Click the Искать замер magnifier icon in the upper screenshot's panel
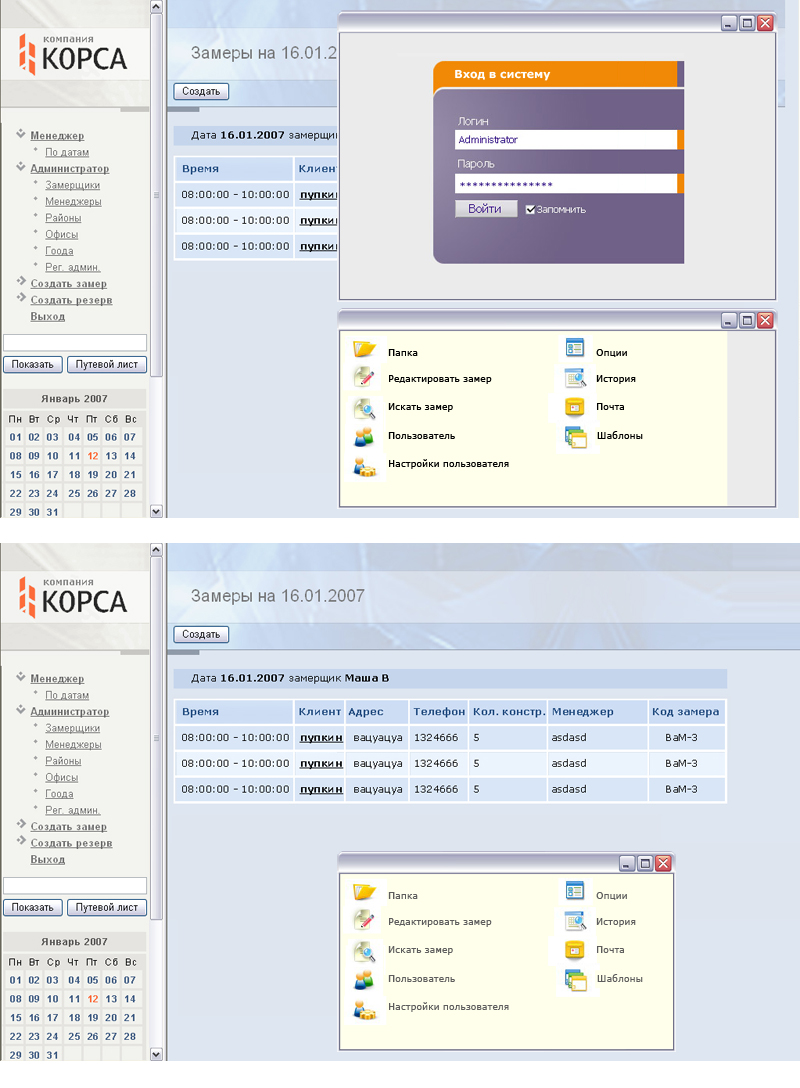This screenshot has width=800, height=1088. (x=364, y=409)
